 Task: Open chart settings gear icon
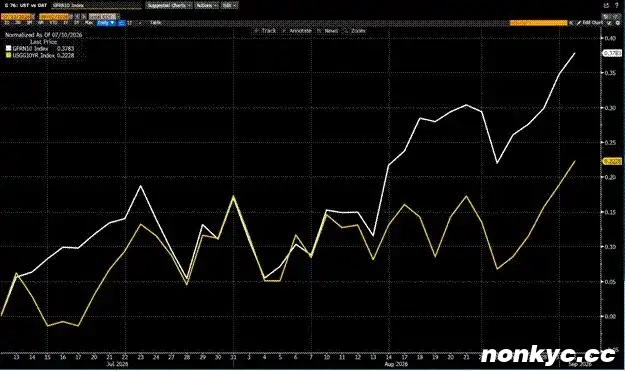click(x=617, y=23)
